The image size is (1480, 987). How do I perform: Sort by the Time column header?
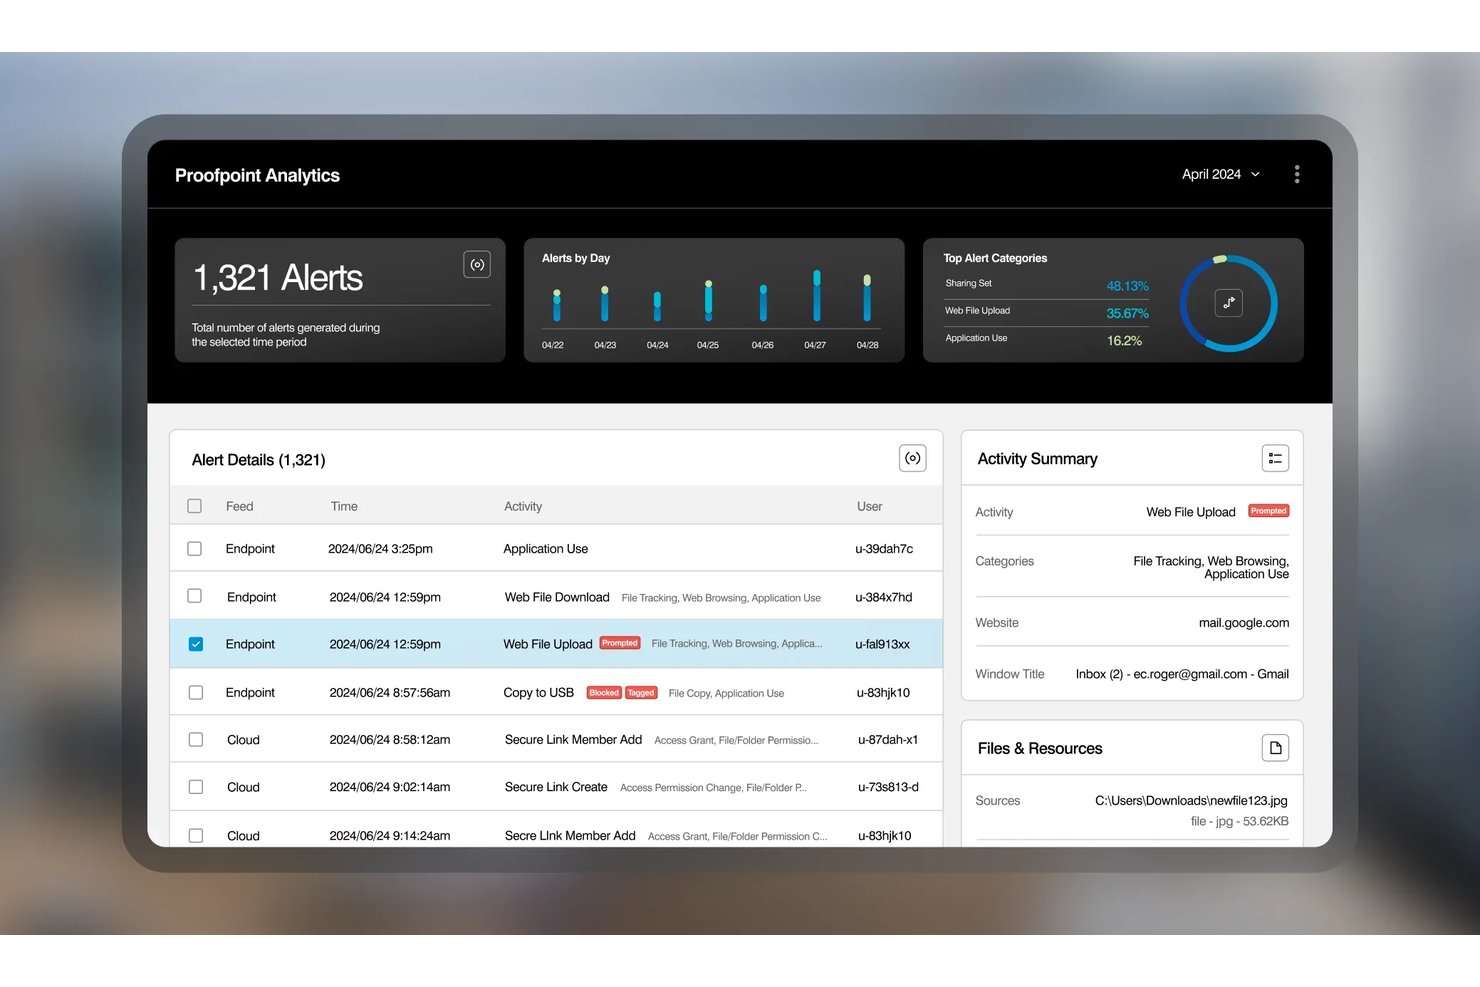[x=344, y=506]
